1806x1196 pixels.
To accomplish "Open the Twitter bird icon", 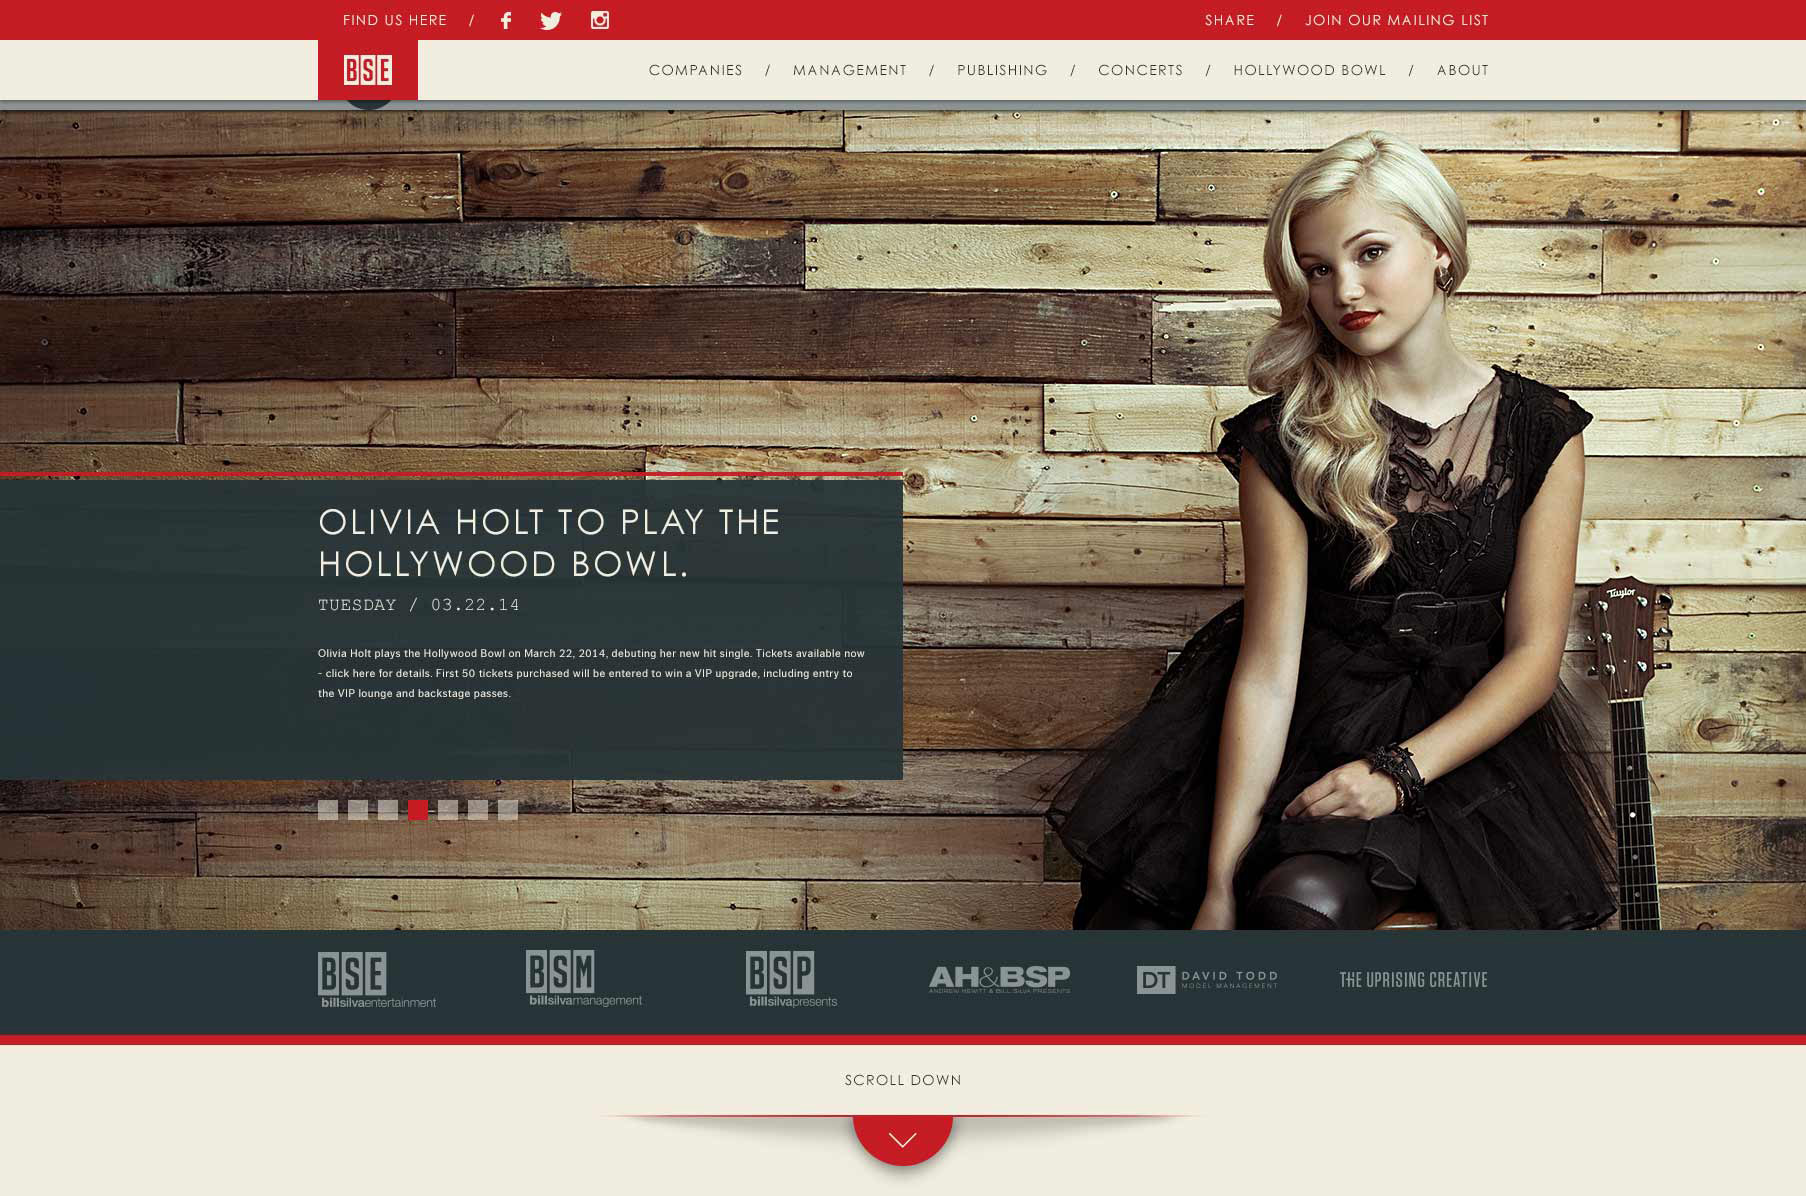I will click(551, 20).
